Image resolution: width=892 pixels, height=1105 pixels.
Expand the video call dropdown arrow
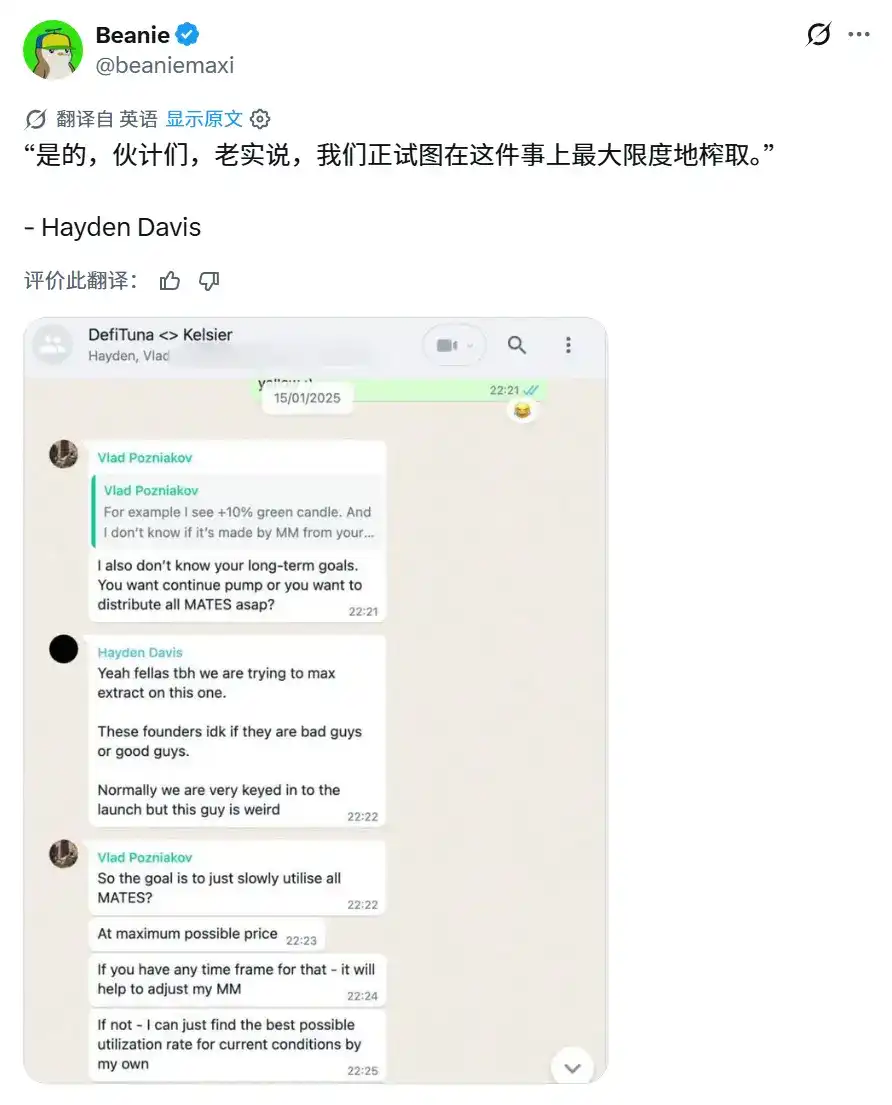tap(470, 345)
